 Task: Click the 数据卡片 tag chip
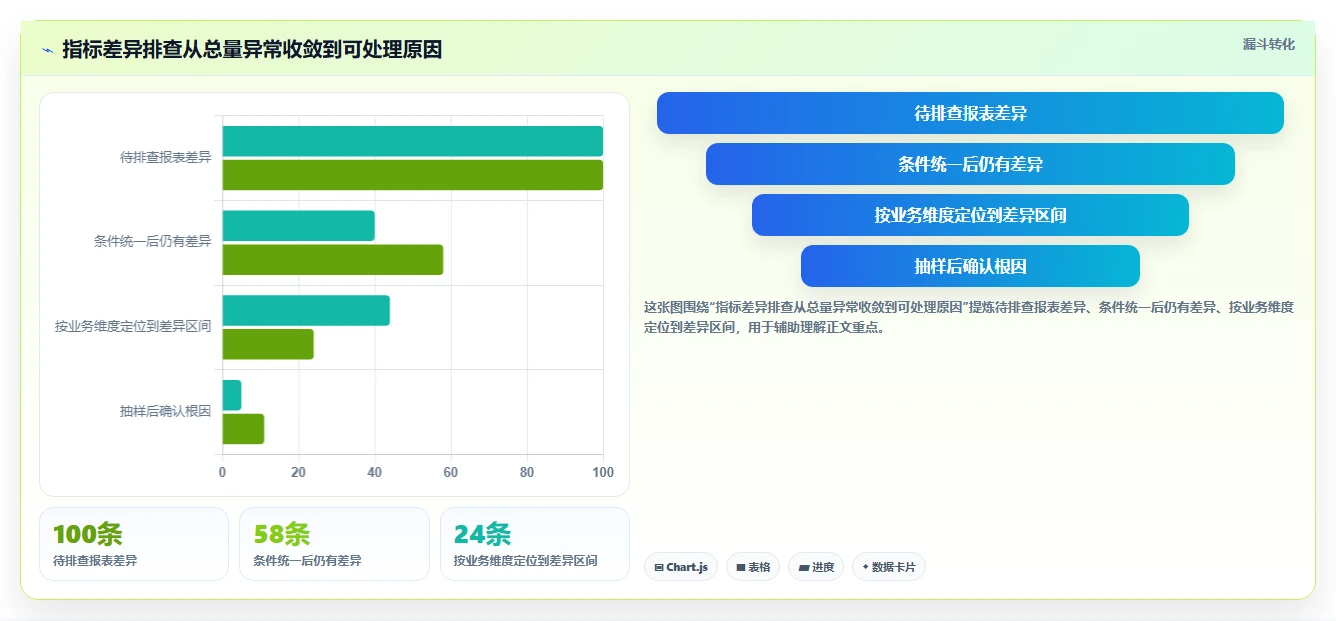click(x=889, y=567)
